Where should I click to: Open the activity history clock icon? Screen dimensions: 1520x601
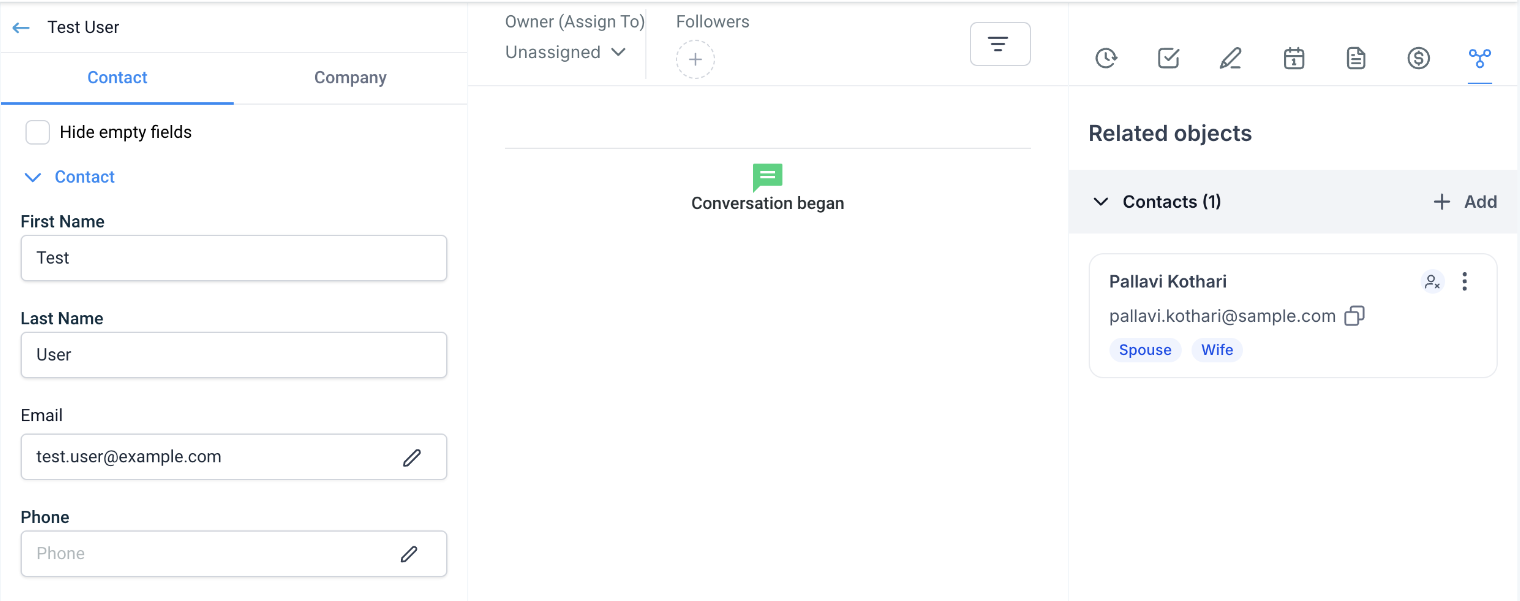click(1106, 59)
